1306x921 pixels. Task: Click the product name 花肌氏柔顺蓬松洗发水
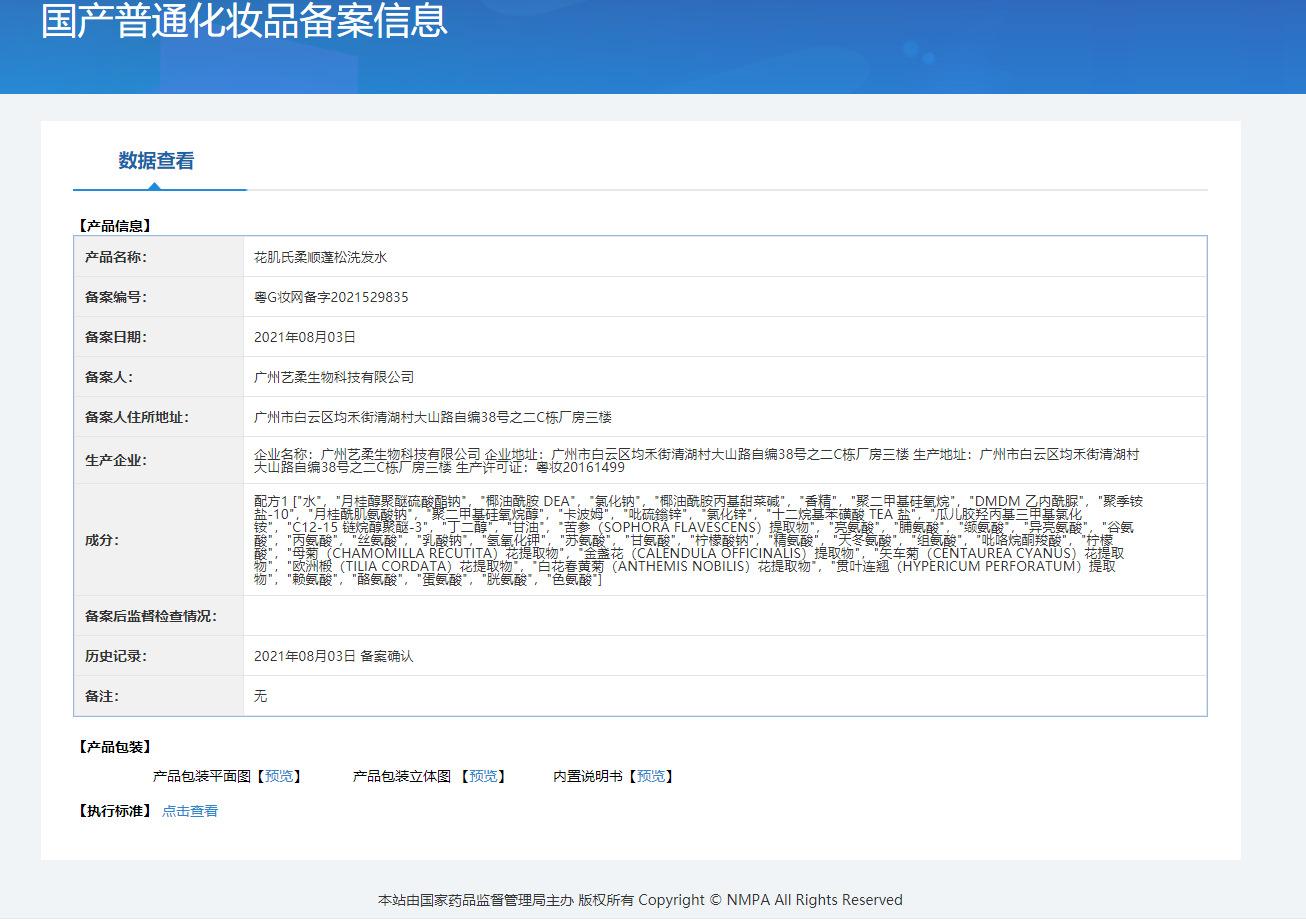(x=320, y=257)
